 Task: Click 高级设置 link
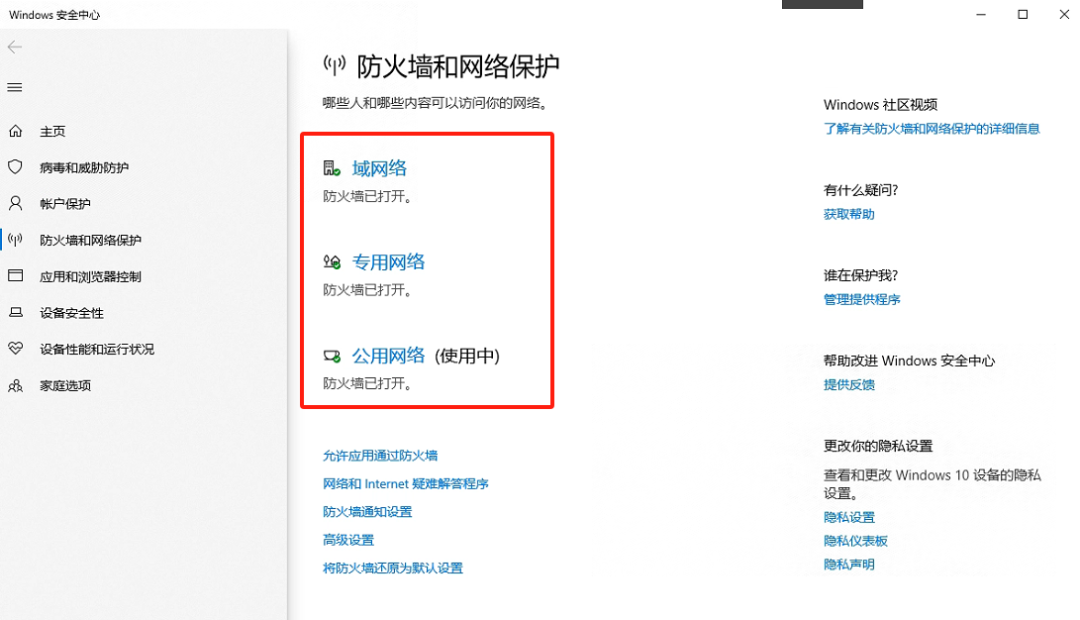[x=349, y=540]
